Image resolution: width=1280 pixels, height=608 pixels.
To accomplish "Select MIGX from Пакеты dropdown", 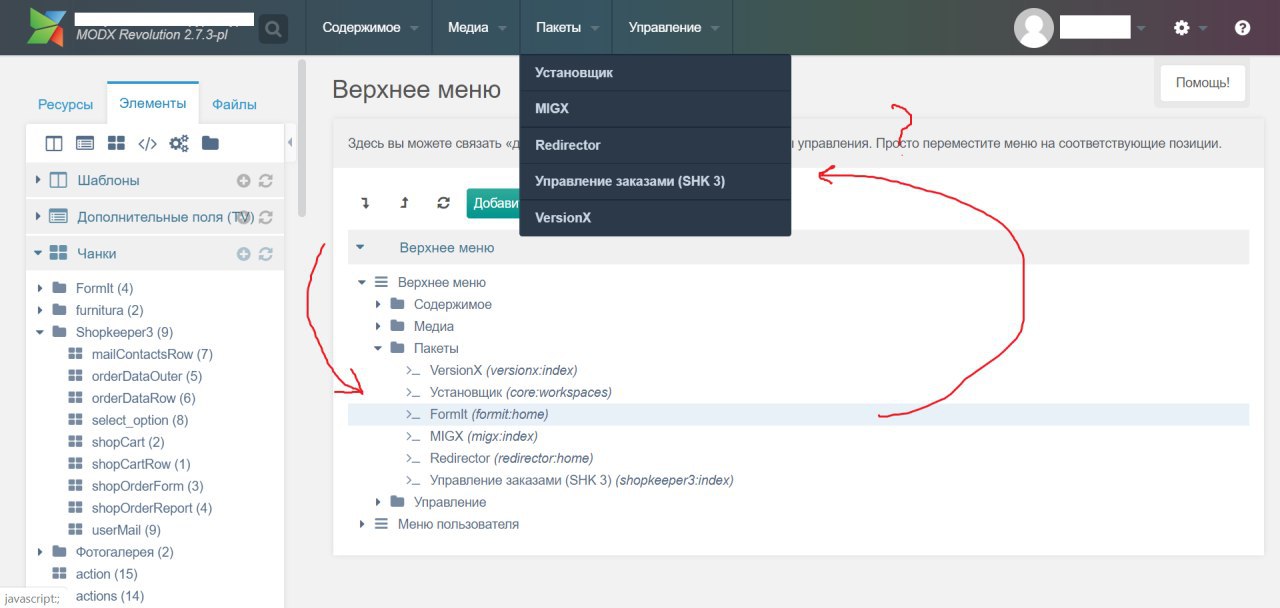I will [655, 109].
